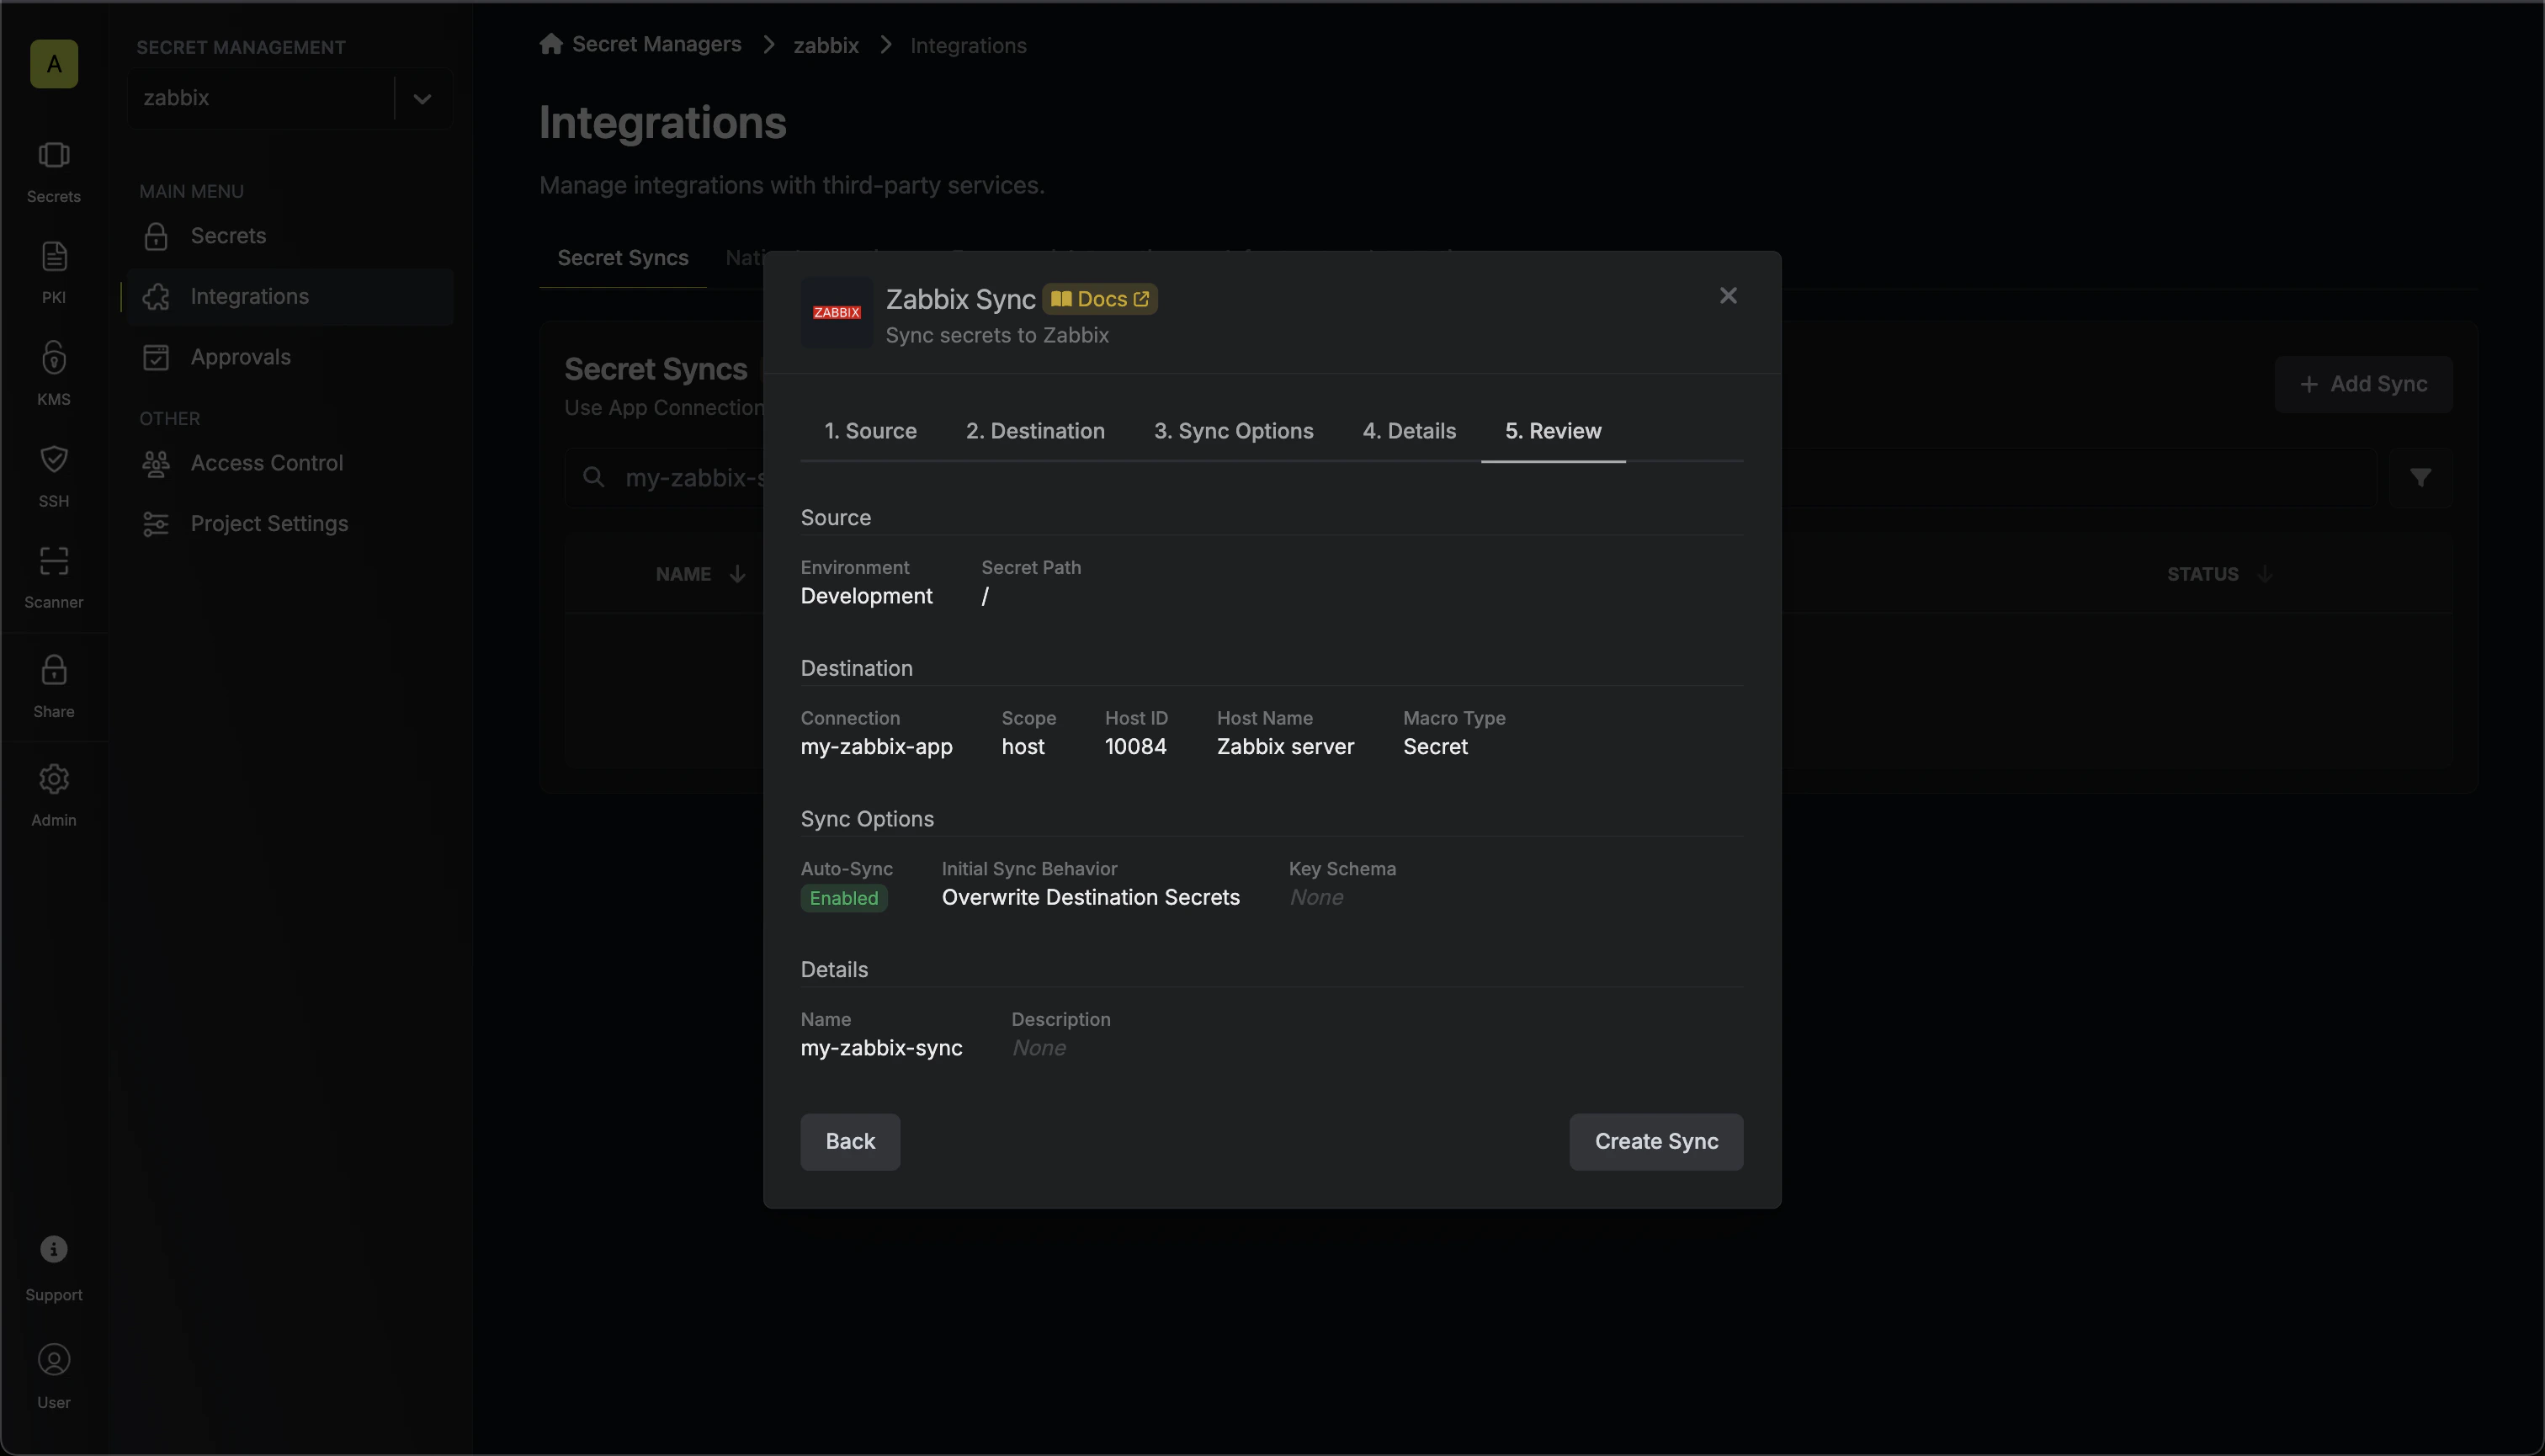Click the zabbix breadcrumb link
This screenshot has width=2545, height=1456.
(826, 46)
